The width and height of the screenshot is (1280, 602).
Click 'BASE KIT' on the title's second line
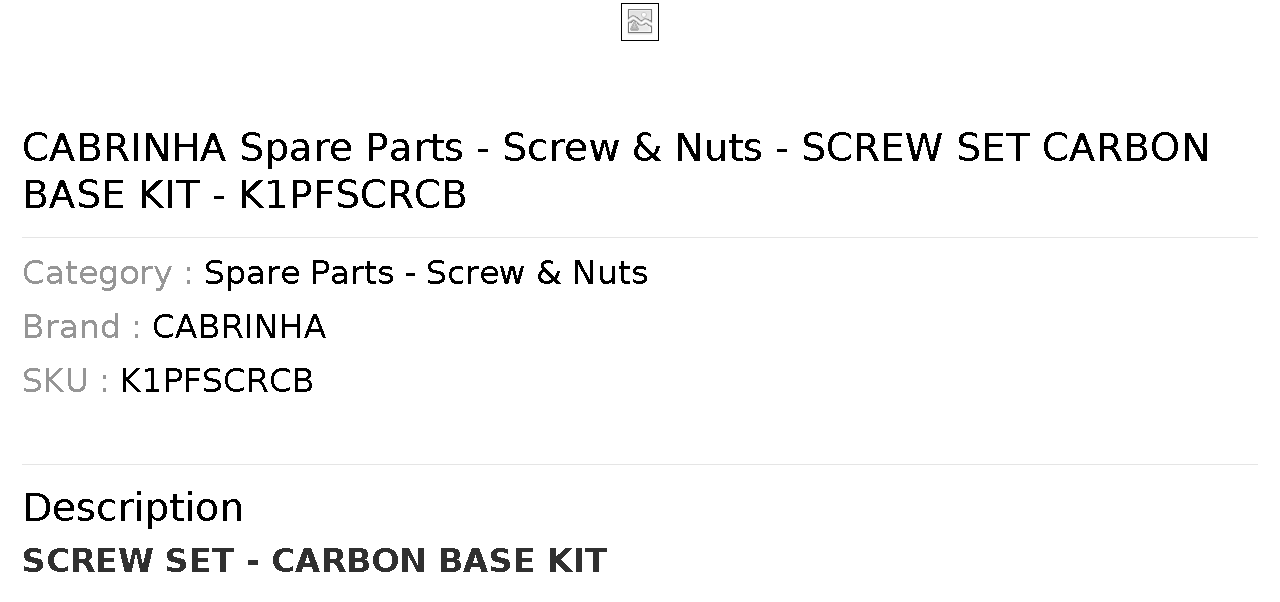click(x=111, y=196)
